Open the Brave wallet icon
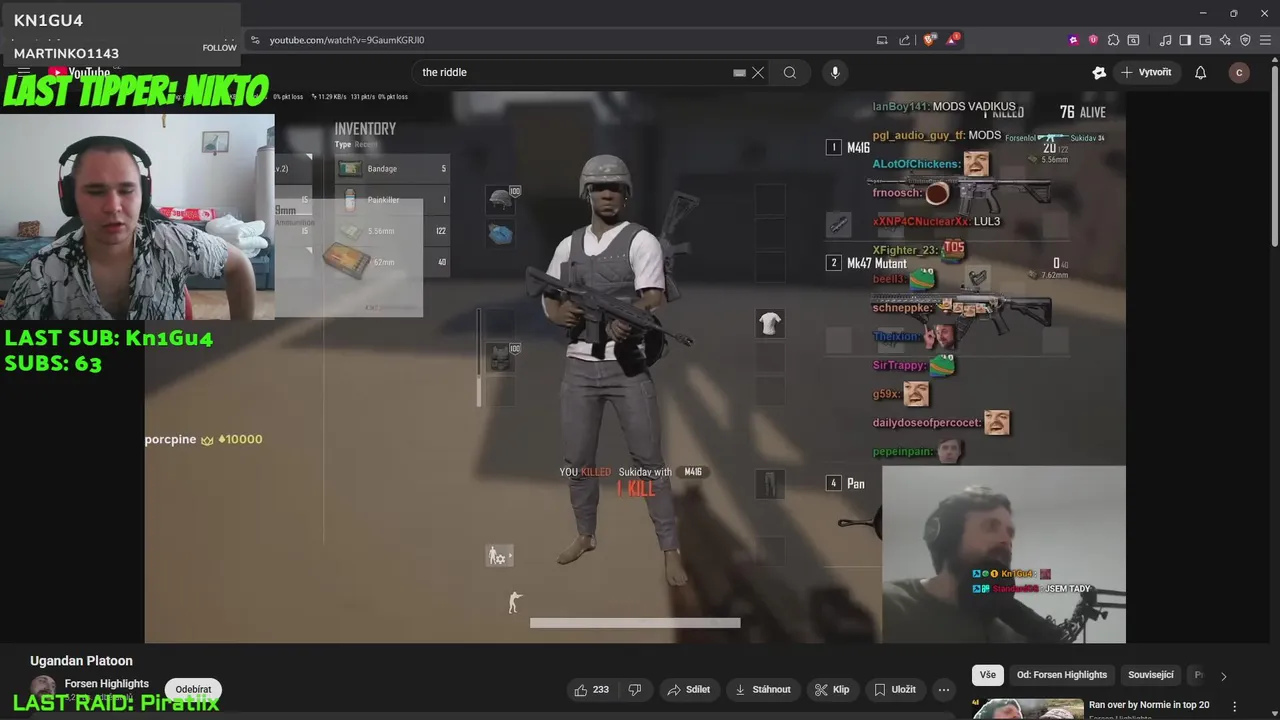The width and height of the screenshot is (1280, 720). click(x=1205, y=40)
